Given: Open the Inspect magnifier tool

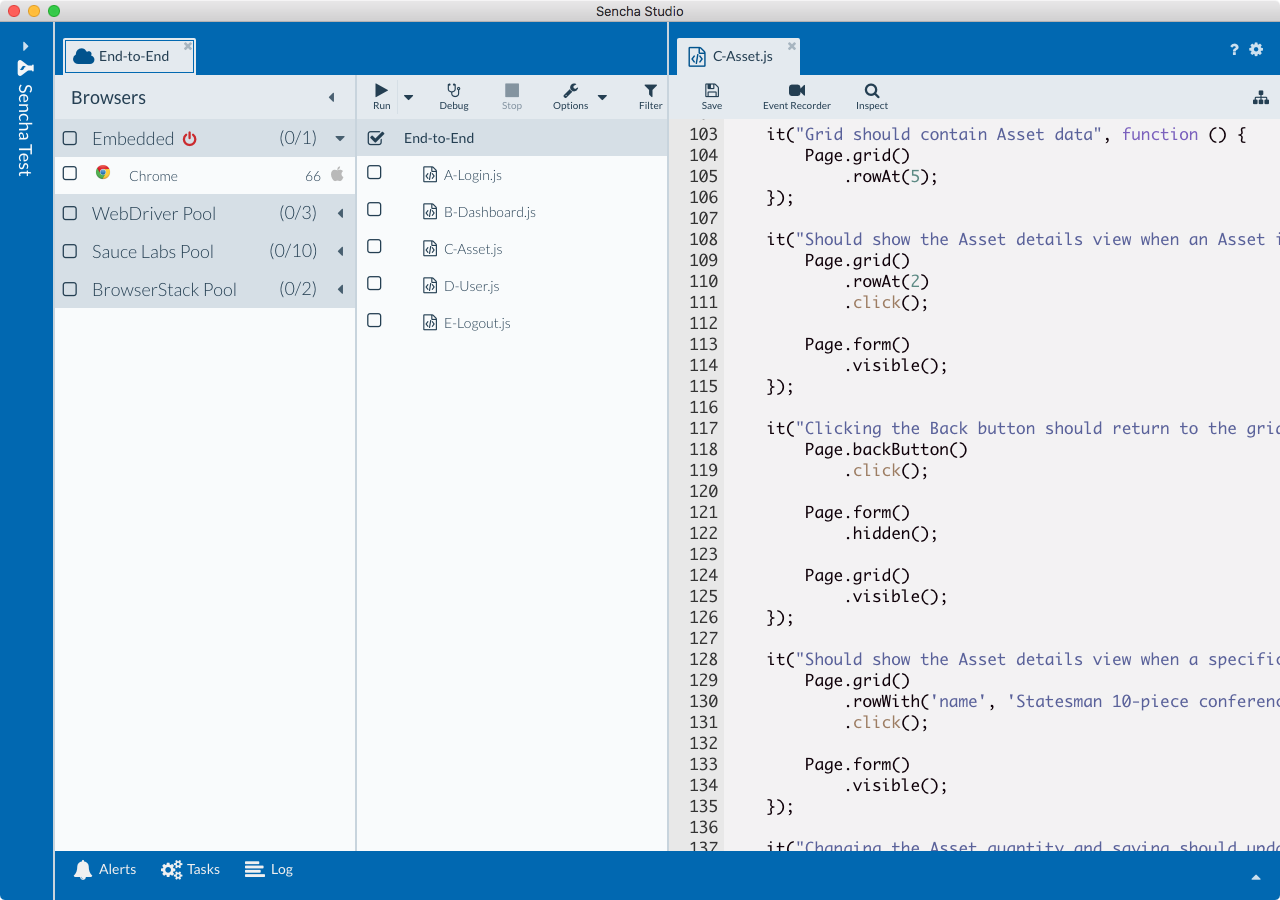Looking at the screenshot, I should (871, 92).
